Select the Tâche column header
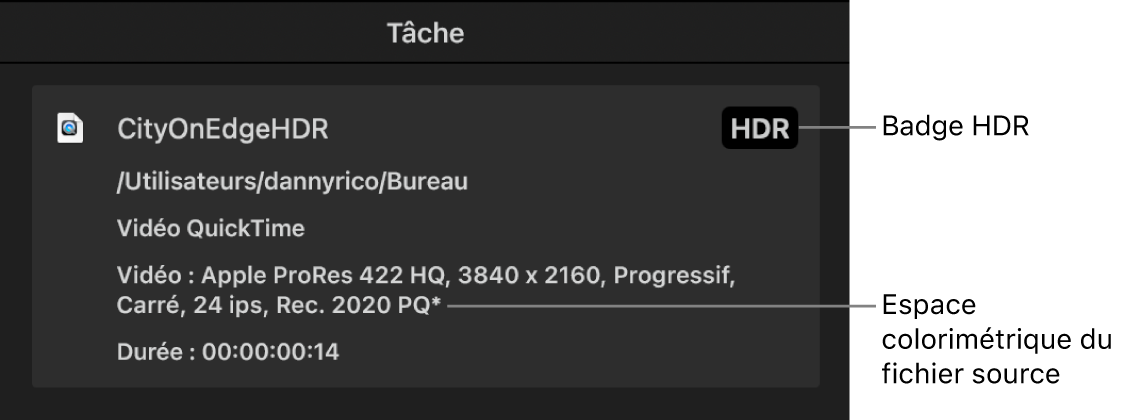 (425, 33)
